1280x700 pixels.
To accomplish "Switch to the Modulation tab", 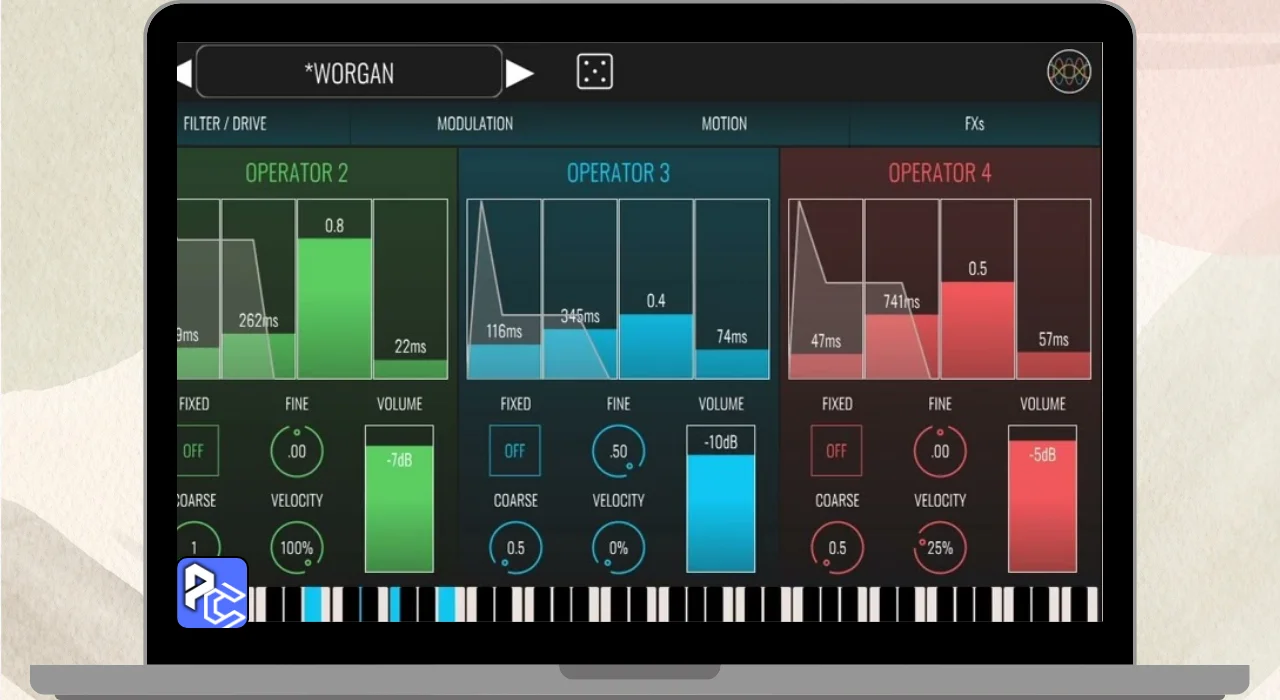I will coord(475,124).
